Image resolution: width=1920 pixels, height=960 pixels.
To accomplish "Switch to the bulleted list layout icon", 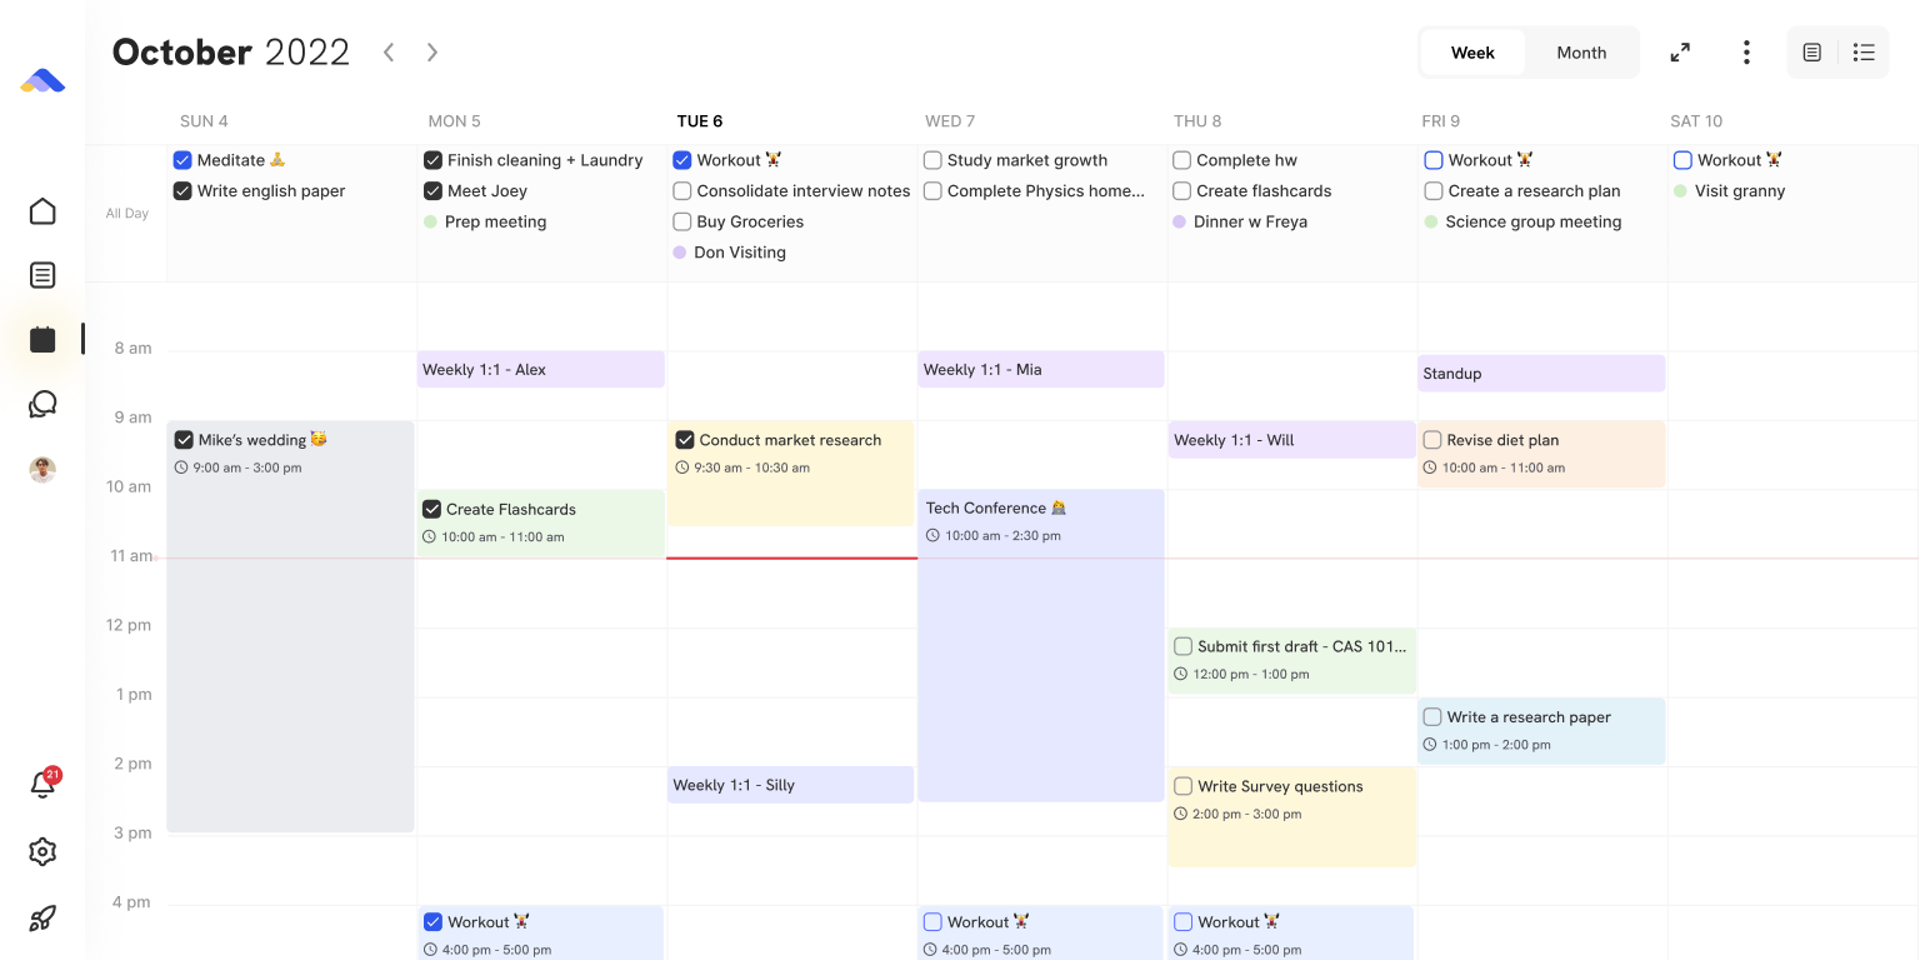I will click(x=1863, y=52).
